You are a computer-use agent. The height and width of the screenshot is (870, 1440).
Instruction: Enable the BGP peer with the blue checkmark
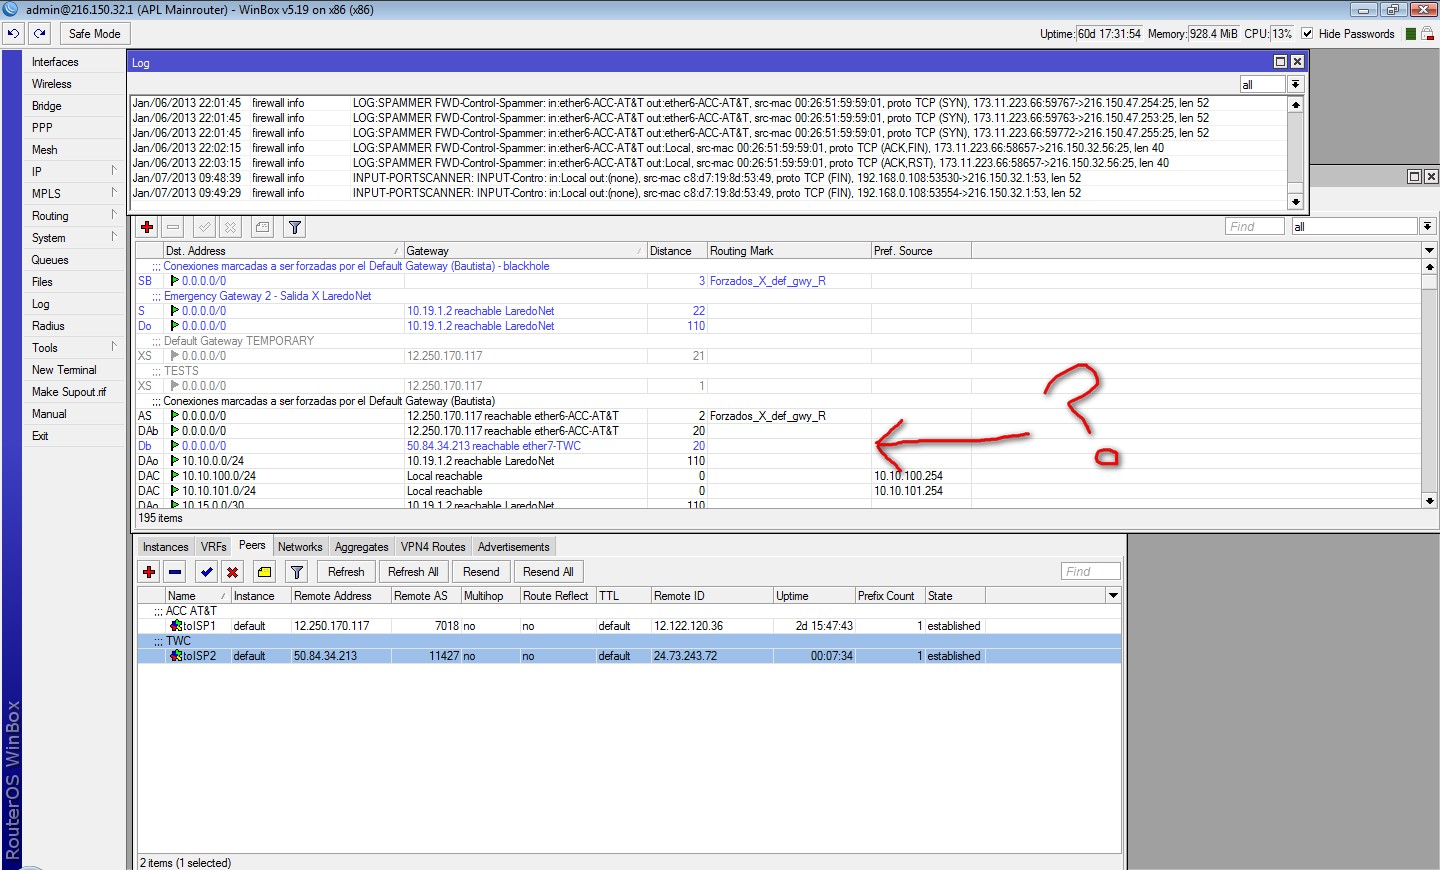click(x=207, y=572)
